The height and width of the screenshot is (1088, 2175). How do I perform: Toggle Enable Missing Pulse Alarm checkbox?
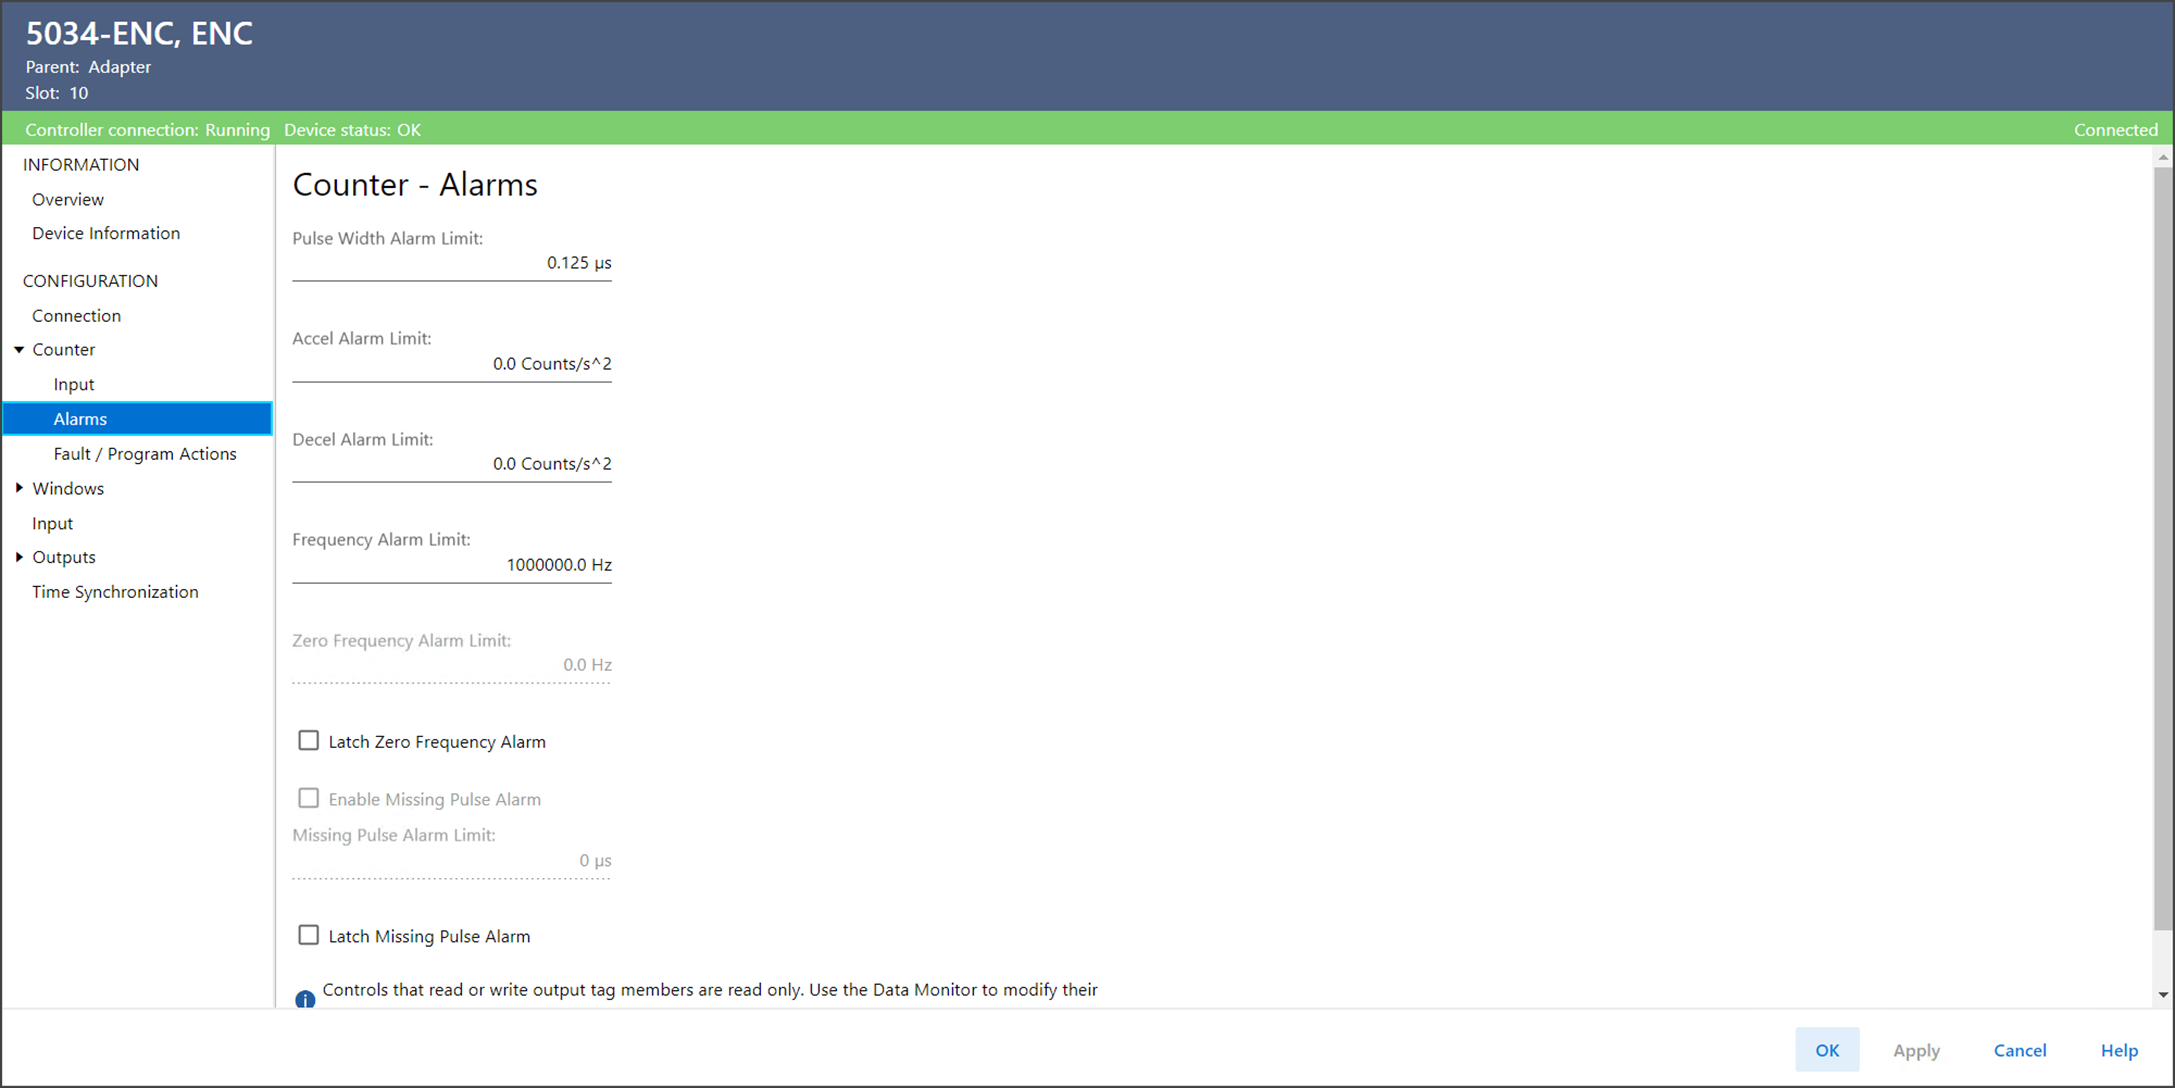(x=308, y=798)
